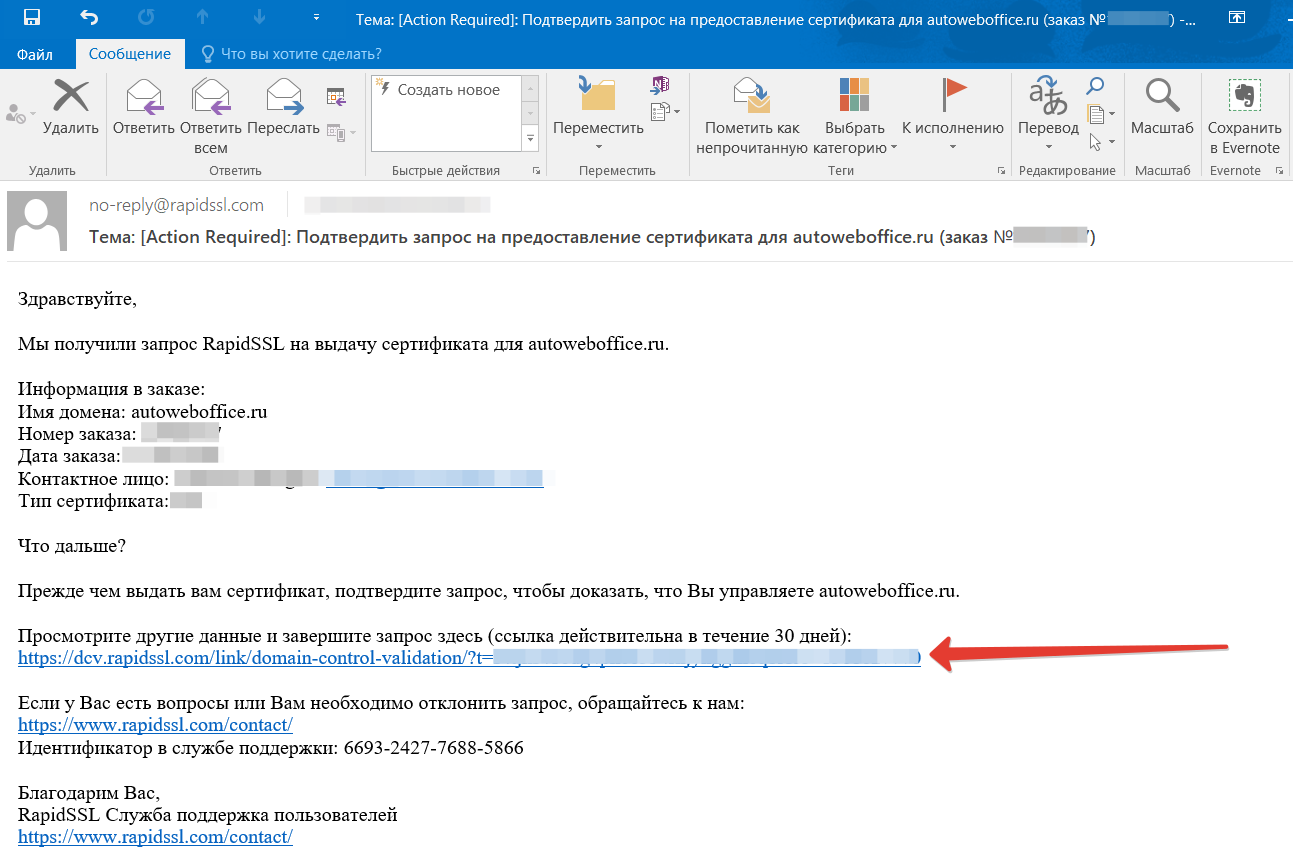Undo last action in the quick access toolbar
Screen dimensions: 1293x856
coord(88,17)
